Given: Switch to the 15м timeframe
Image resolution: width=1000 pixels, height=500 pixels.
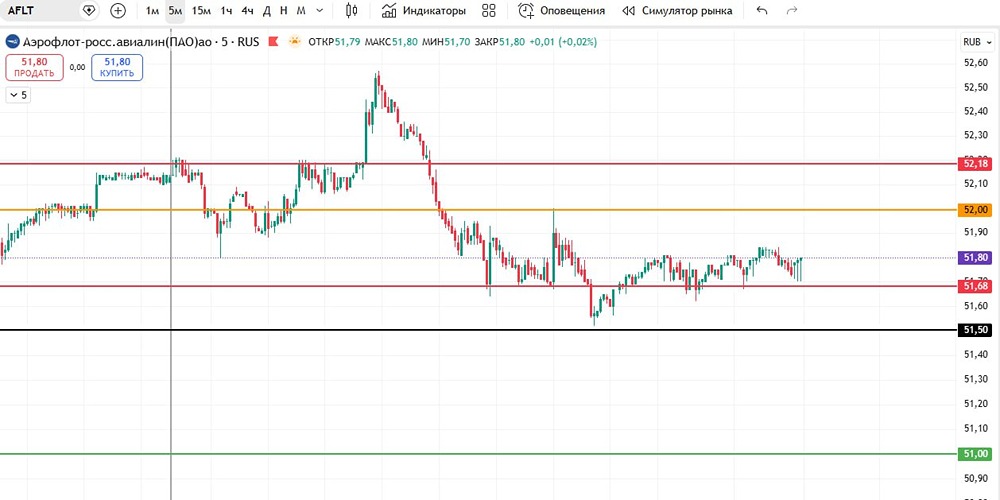Looking at the screenshot, I should pyautogui.click(x=201, y=11).
